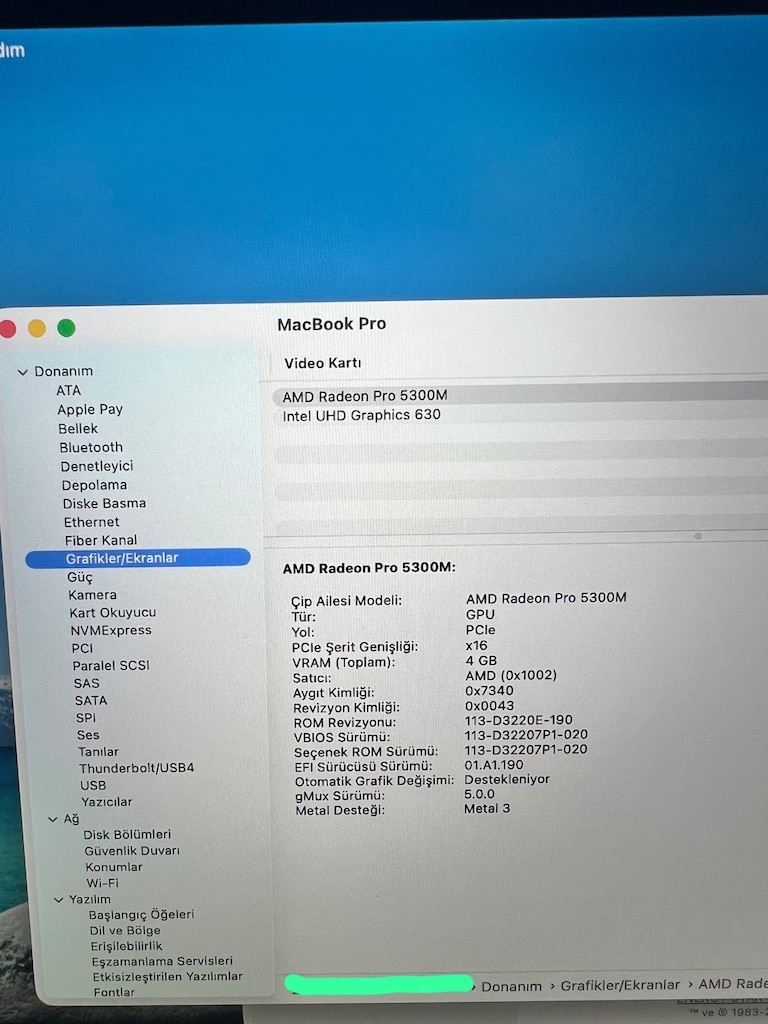
Task: Click the yellow minimize window button
Action: coord(37,328)
